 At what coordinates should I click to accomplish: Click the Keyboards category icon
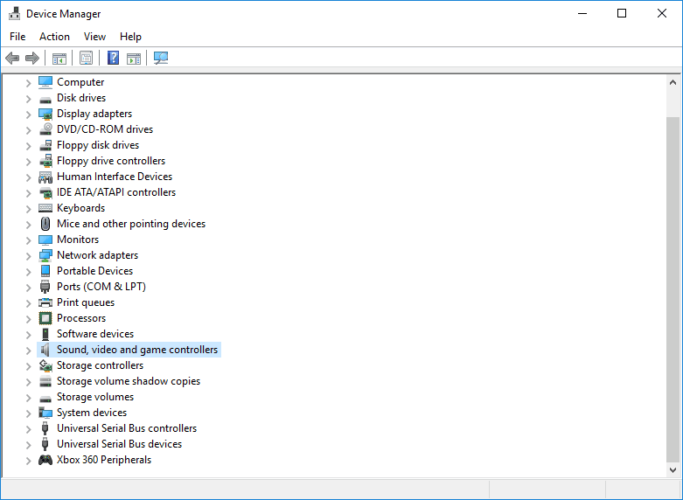(x=45, y=208)
